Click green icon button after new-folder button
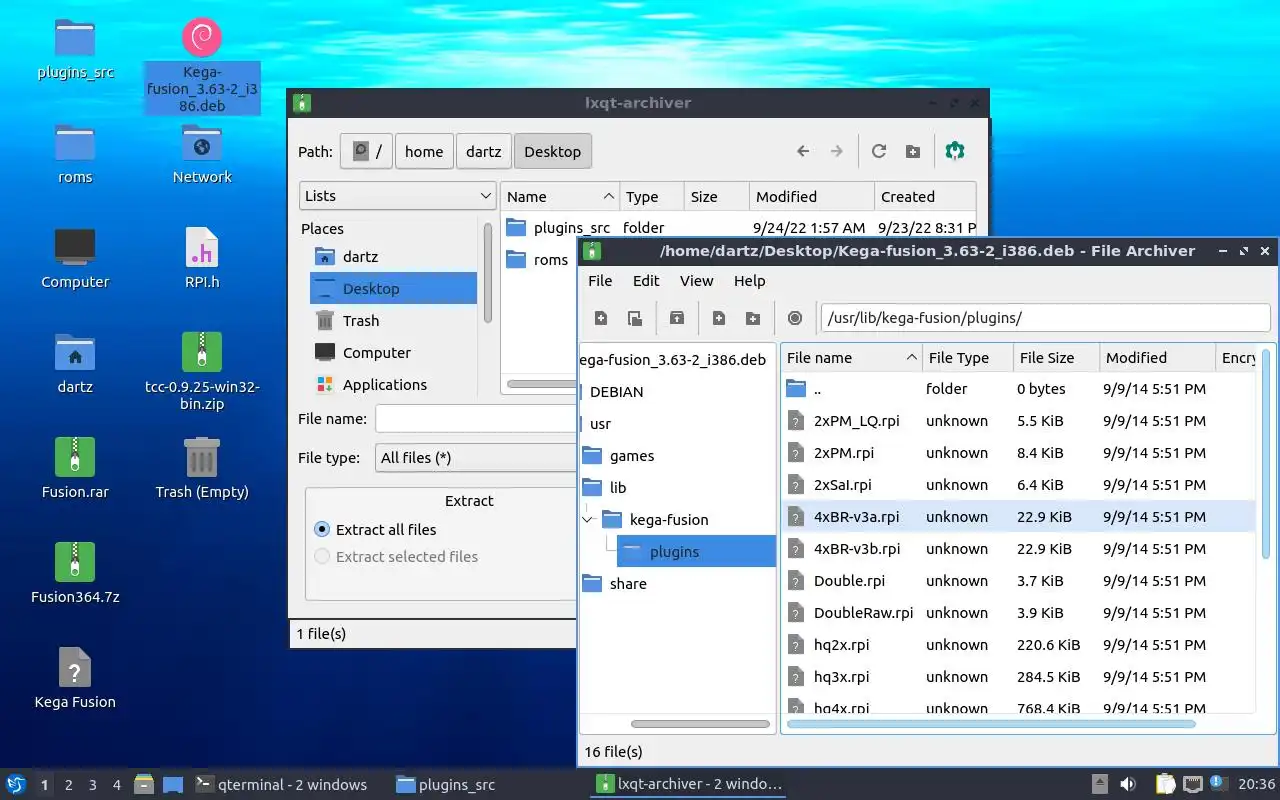This screenshot has width=1280, height=800. (x=955, y=151)
